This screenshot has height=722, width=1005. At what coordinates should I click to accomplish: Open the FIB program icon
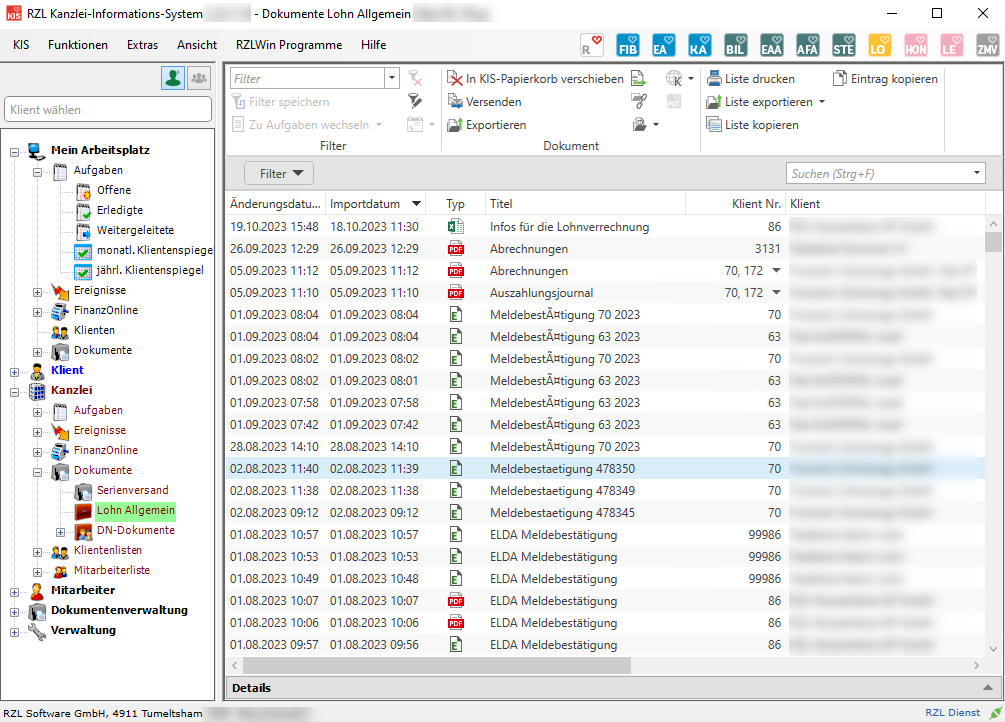(x=628, y=46)
